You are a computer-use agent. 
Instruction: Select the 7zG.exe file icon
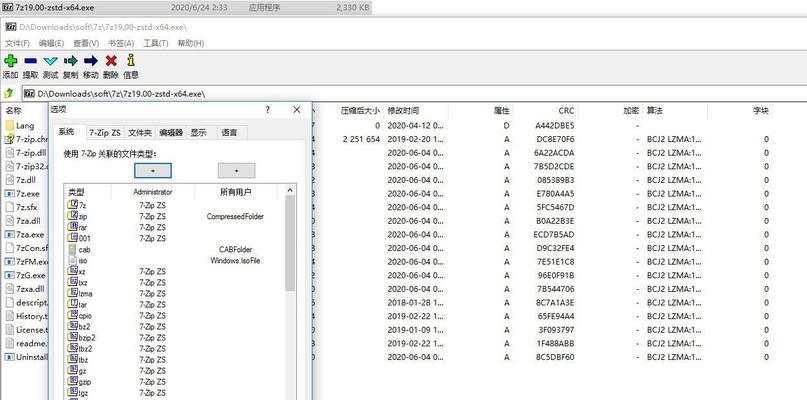point(10,275)
